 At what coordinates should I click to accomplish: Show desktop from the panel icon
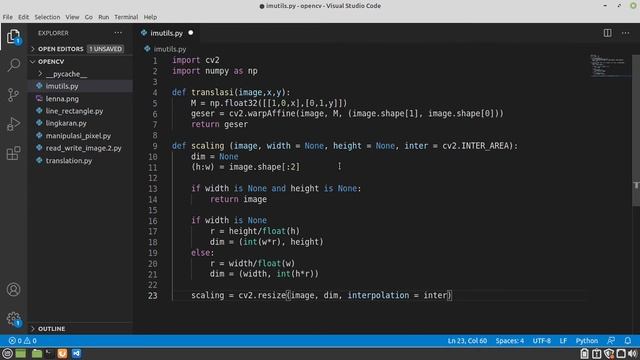pyautogui.click(x=20, y=353)
